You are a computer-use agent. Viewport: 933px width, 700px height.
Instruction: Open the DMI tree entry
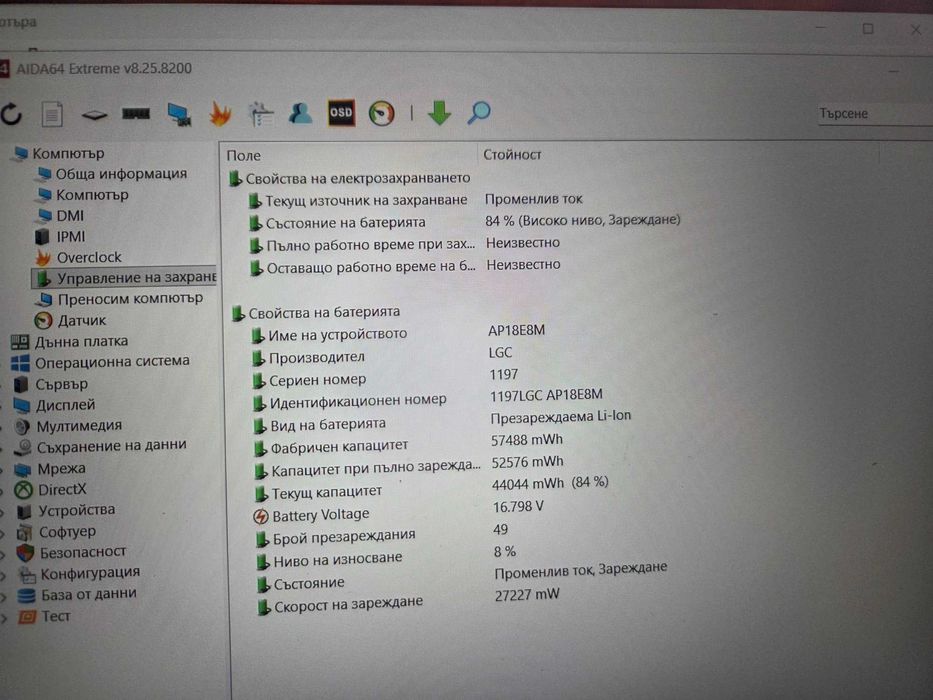coord(61,215)
